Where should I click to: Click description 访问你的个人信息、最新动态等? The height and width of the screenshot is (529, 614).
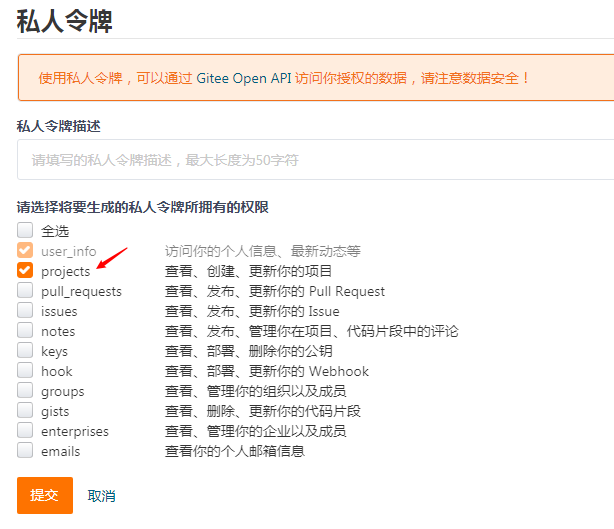(263, 251)
